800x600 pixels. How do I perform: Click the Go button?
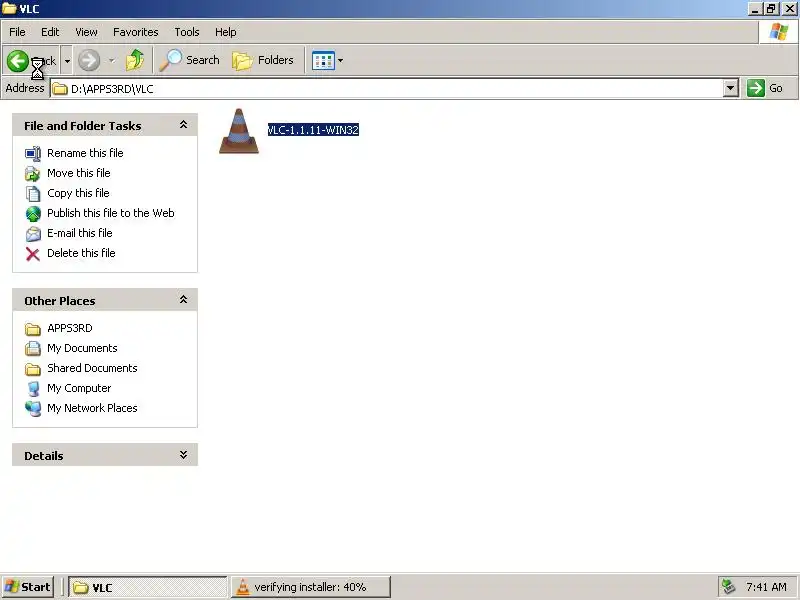[x=766, y=88]
